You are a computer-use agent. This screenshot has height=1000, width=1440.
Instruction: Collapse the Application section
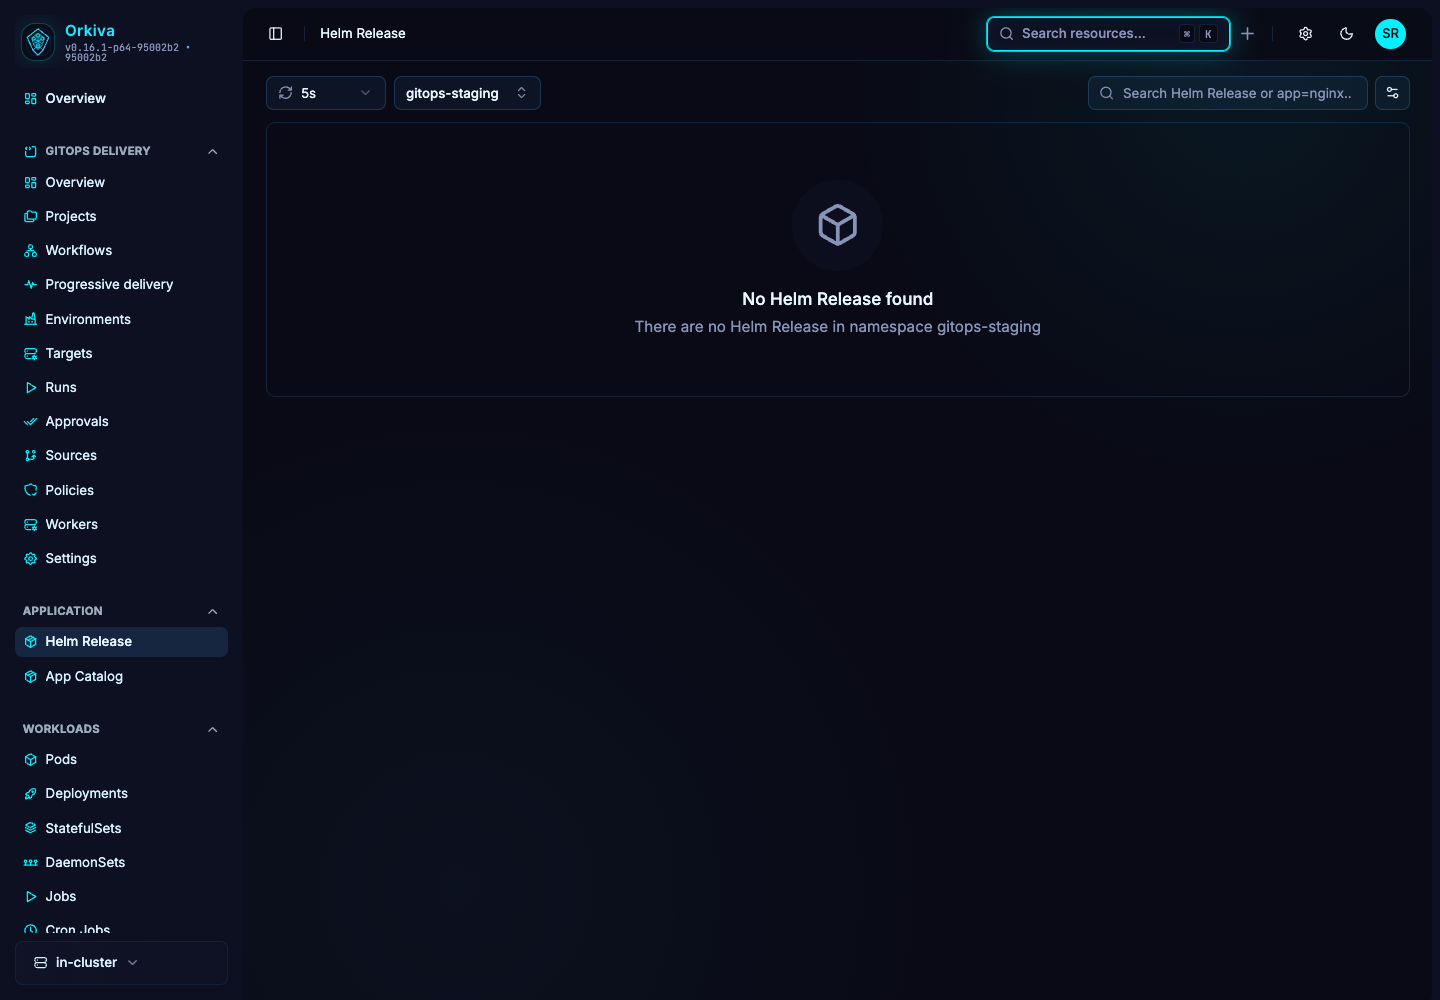pyautogui.click(x=213, y=612)
